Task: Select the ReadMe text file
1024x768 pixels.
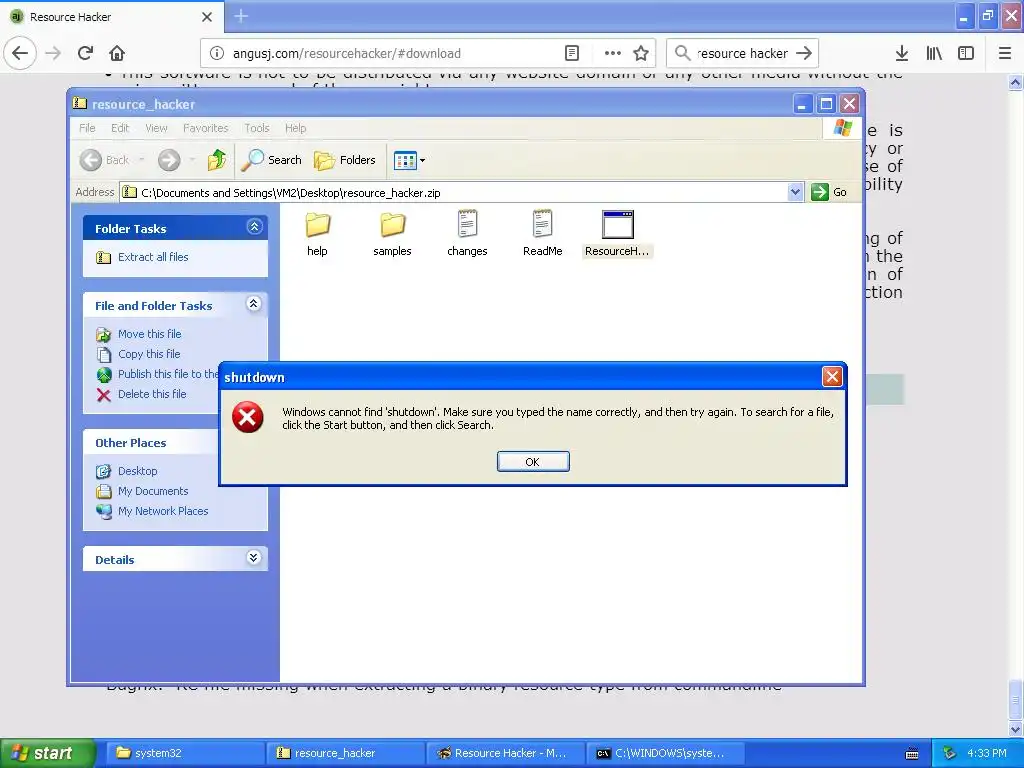Action: (x=542, y=234)
